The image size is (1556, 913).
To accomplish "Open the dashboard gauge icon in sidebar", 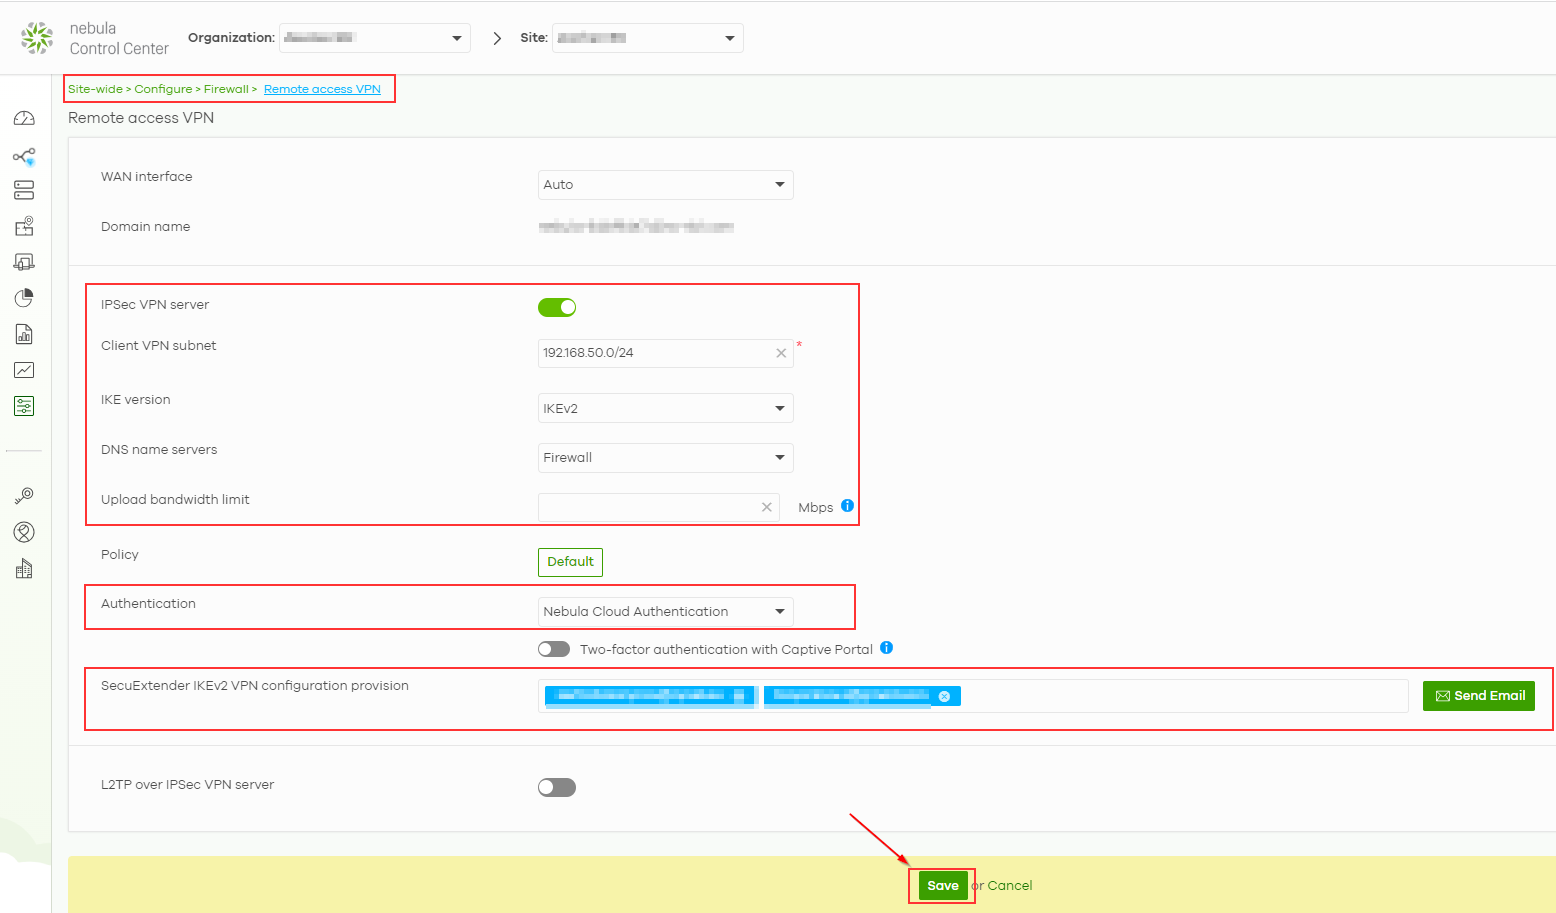I will coord(24,119).
